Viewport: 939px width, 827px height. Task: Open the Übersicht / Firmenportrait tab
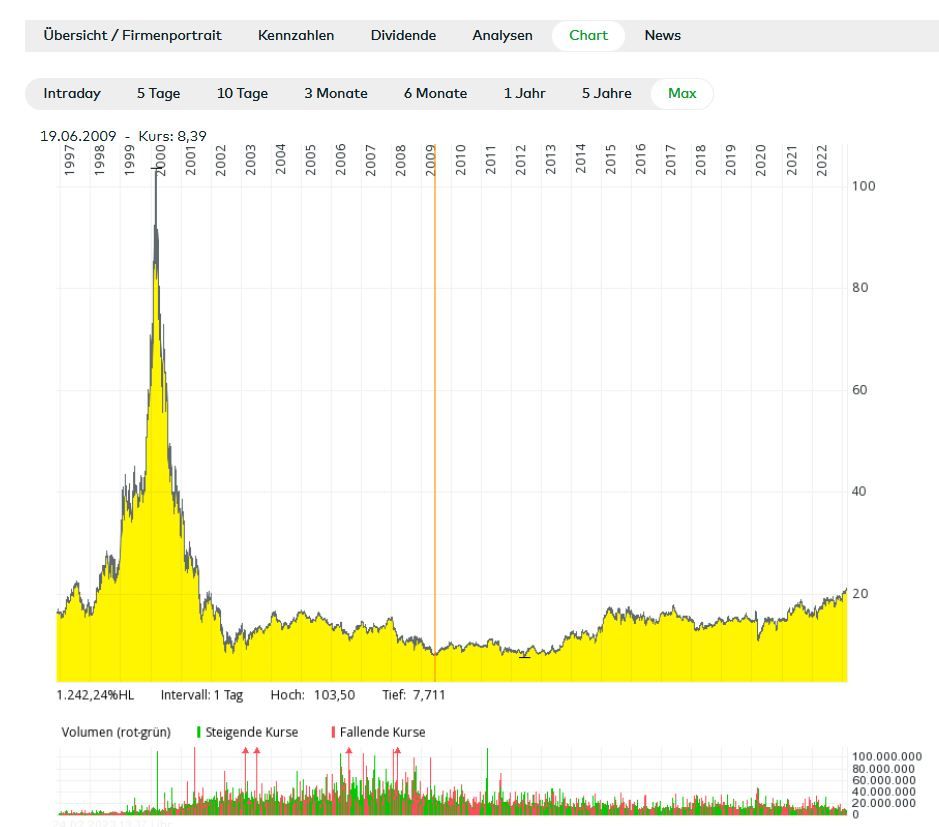132,35
